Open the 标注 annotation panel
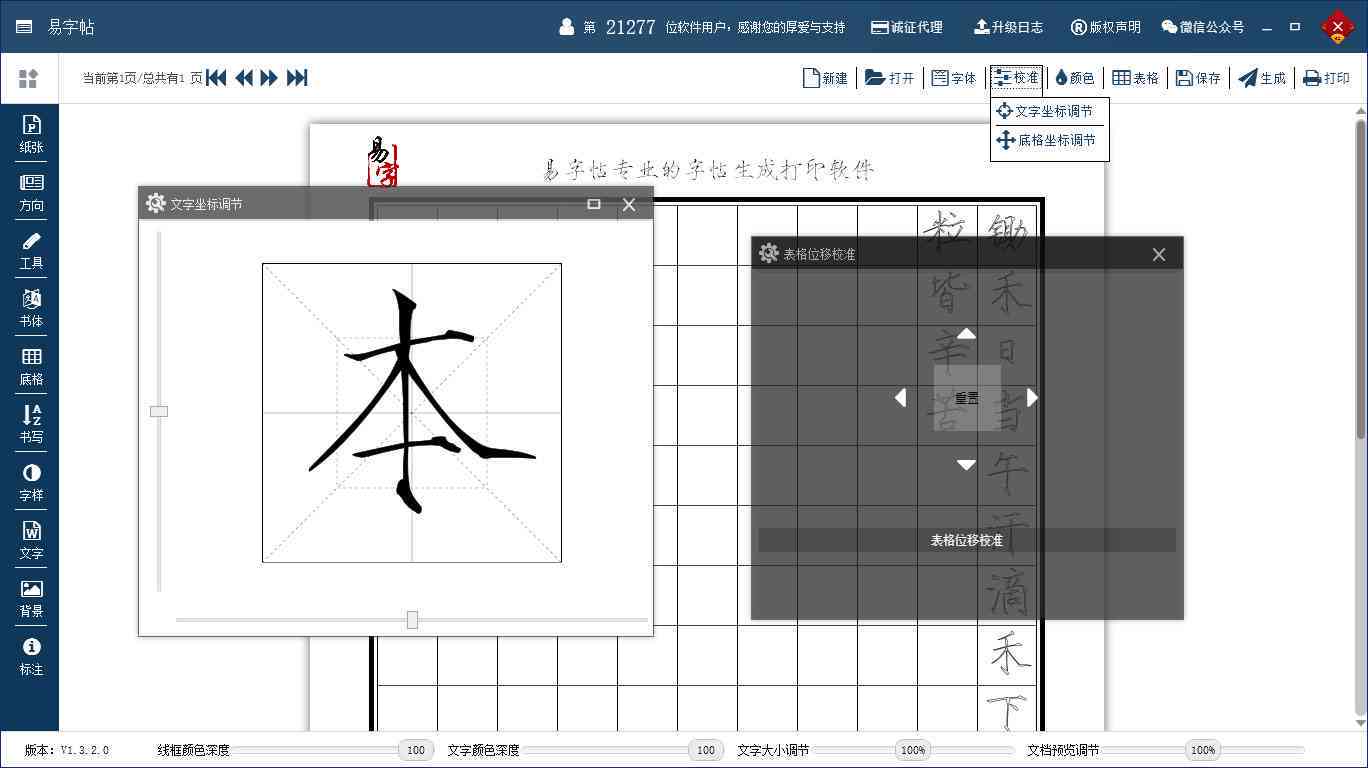The width and height of the screenshot is (1368, 768). (31, 656)
